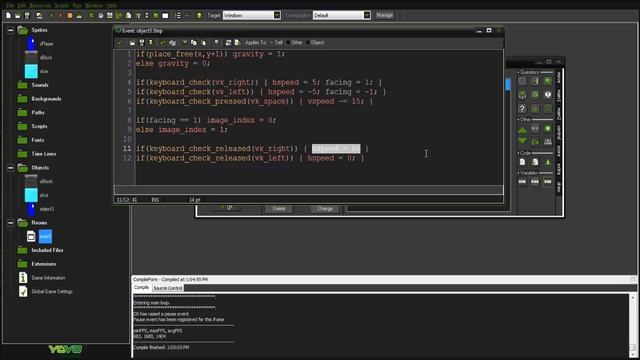Click the Exit Event icon in Other section
Image resolution: width=640 pixels, height=360 pixels.
click(x=548, y=129)
